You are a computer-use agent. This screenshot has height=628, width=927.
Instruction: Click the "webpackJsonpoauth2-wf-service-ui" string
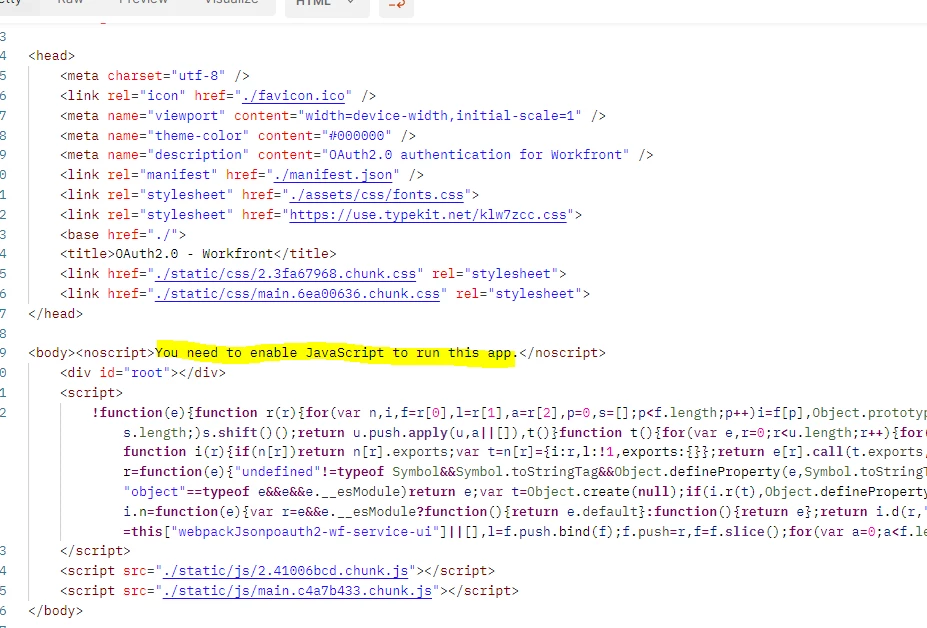[305, 532]
